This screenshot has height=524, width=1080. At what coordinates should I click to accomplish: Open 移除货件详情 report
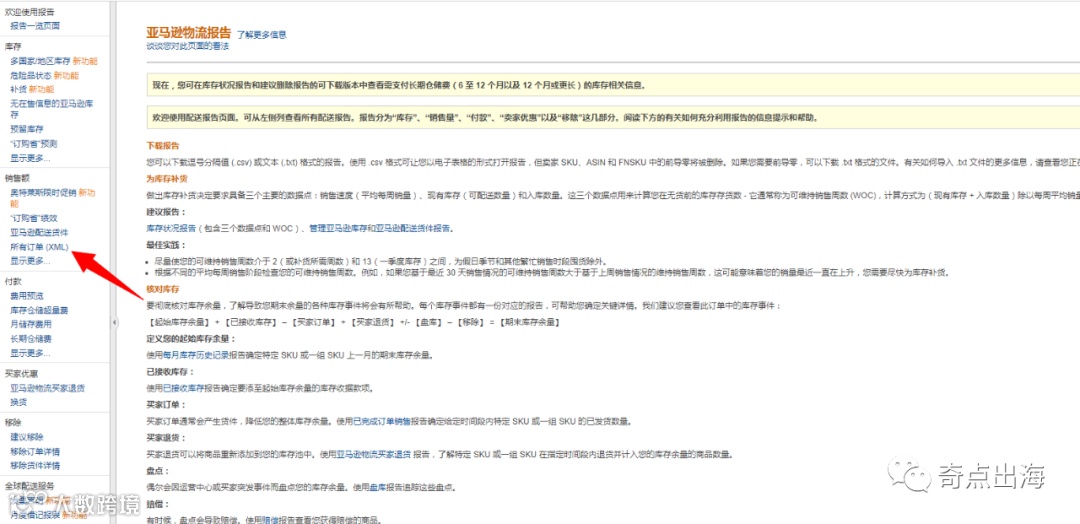click(35, 466)
